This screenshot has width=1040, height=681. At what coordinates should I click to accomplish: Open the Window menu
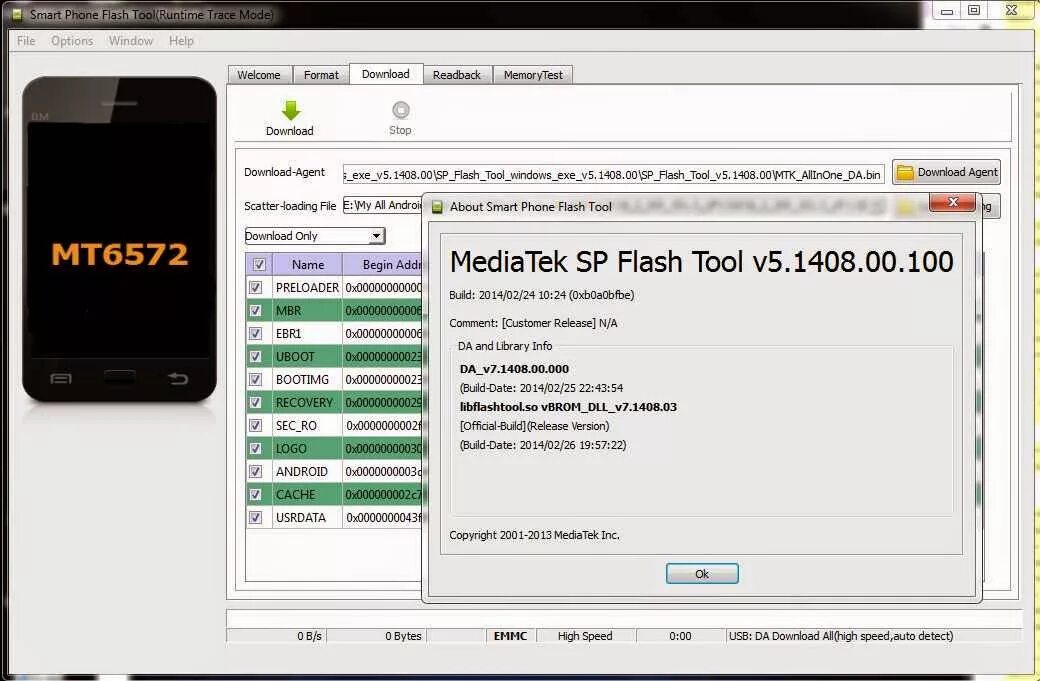(x=131, y=41)
